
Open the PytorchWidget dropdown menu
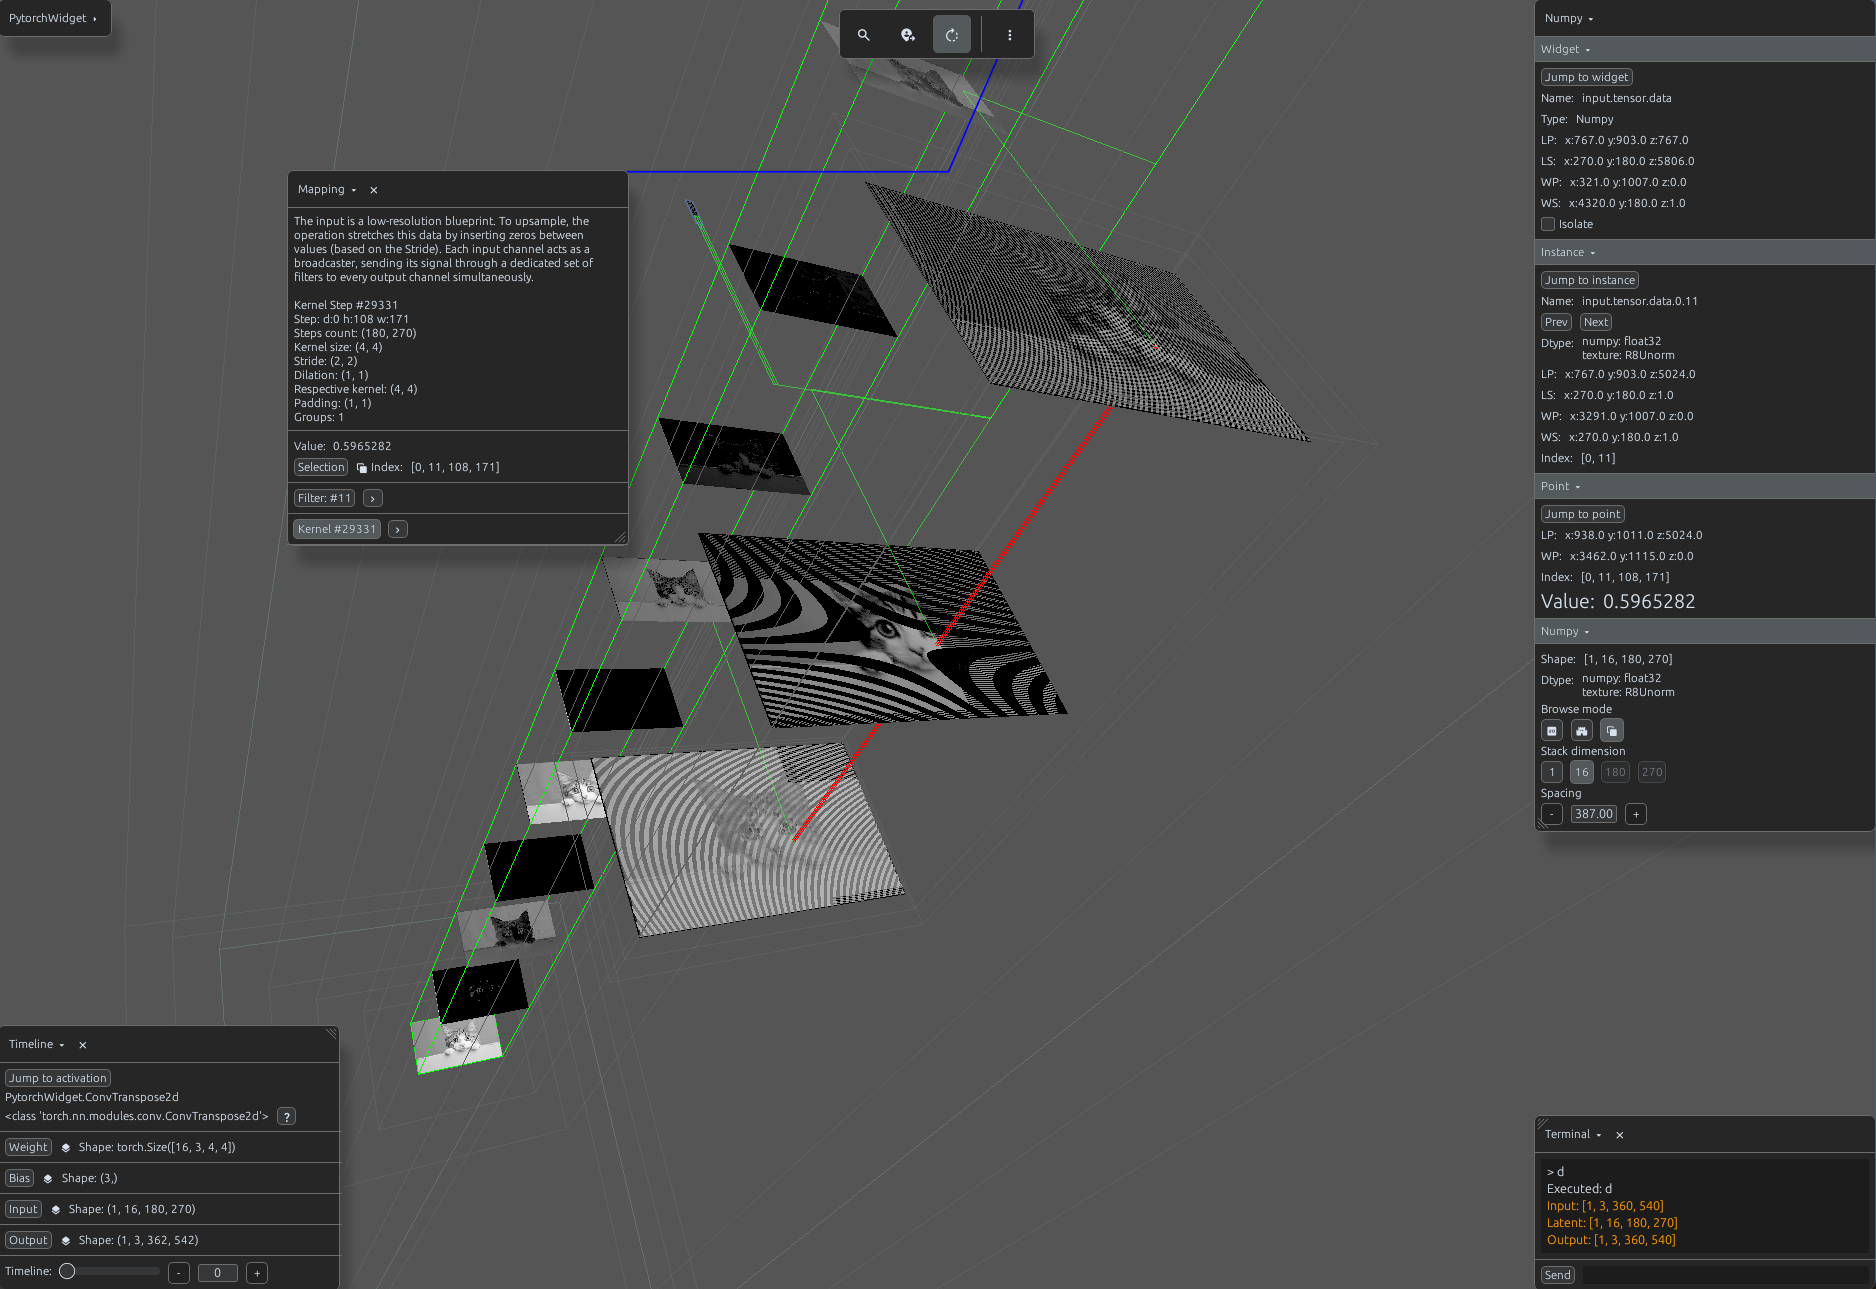53,18
